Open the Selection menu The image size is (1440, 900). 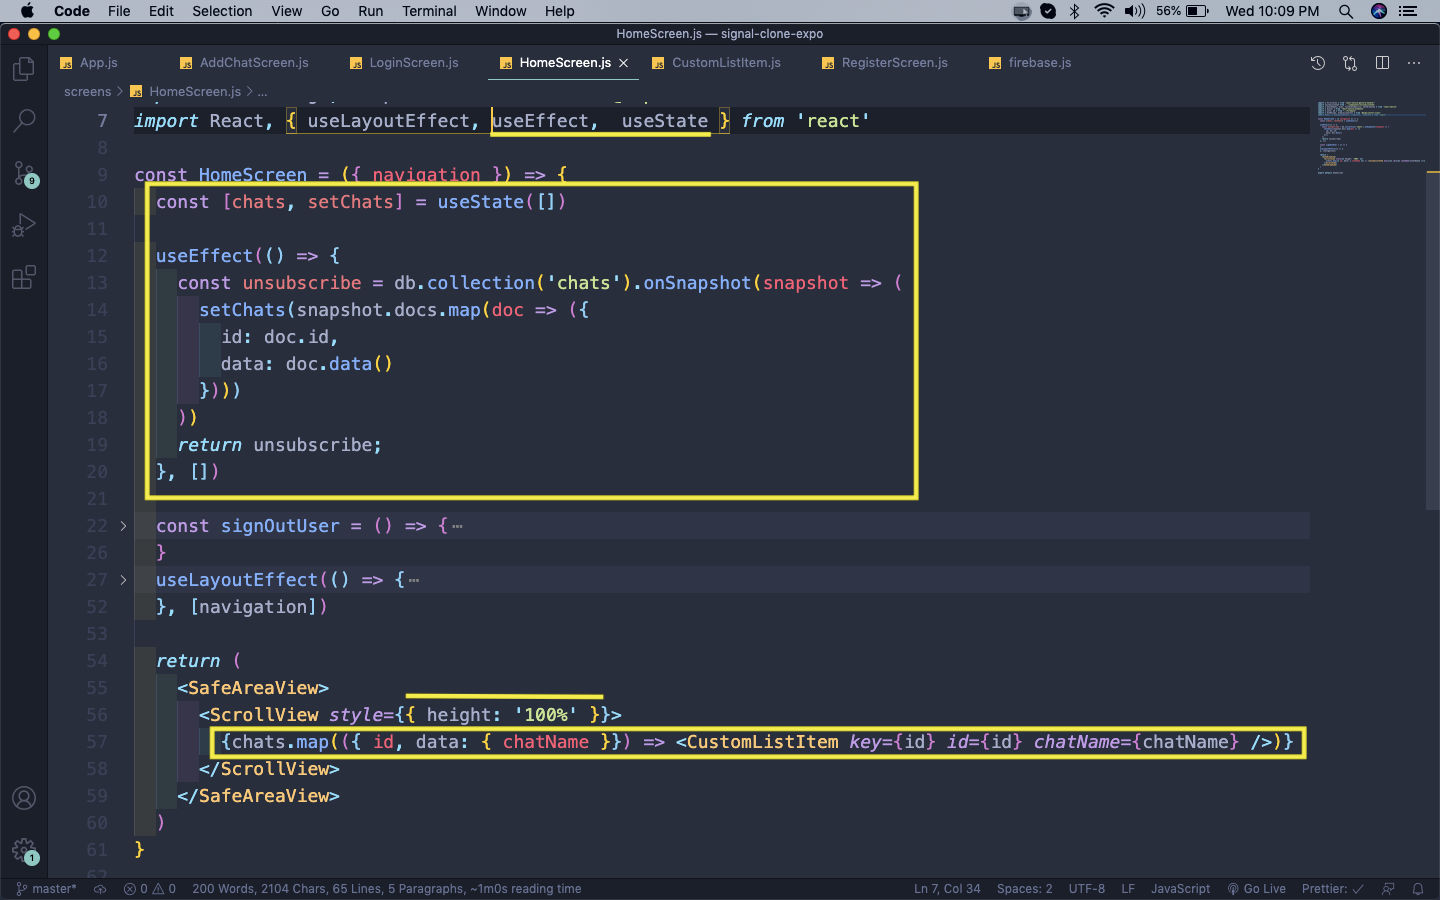coord(222,11)
